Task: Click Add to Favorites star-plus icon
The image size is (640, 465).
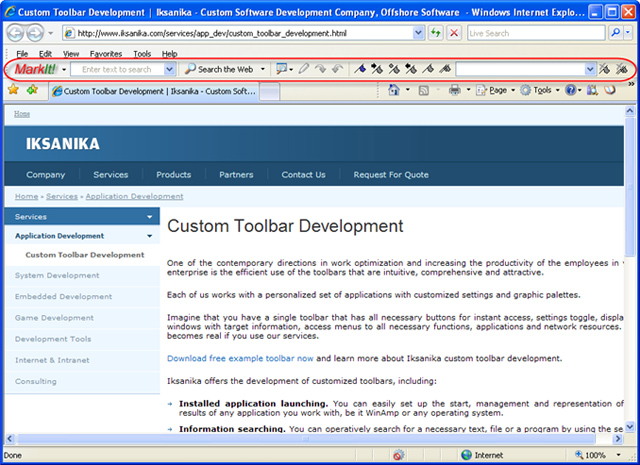Action: pyautogui.click(x=32, y=89)
